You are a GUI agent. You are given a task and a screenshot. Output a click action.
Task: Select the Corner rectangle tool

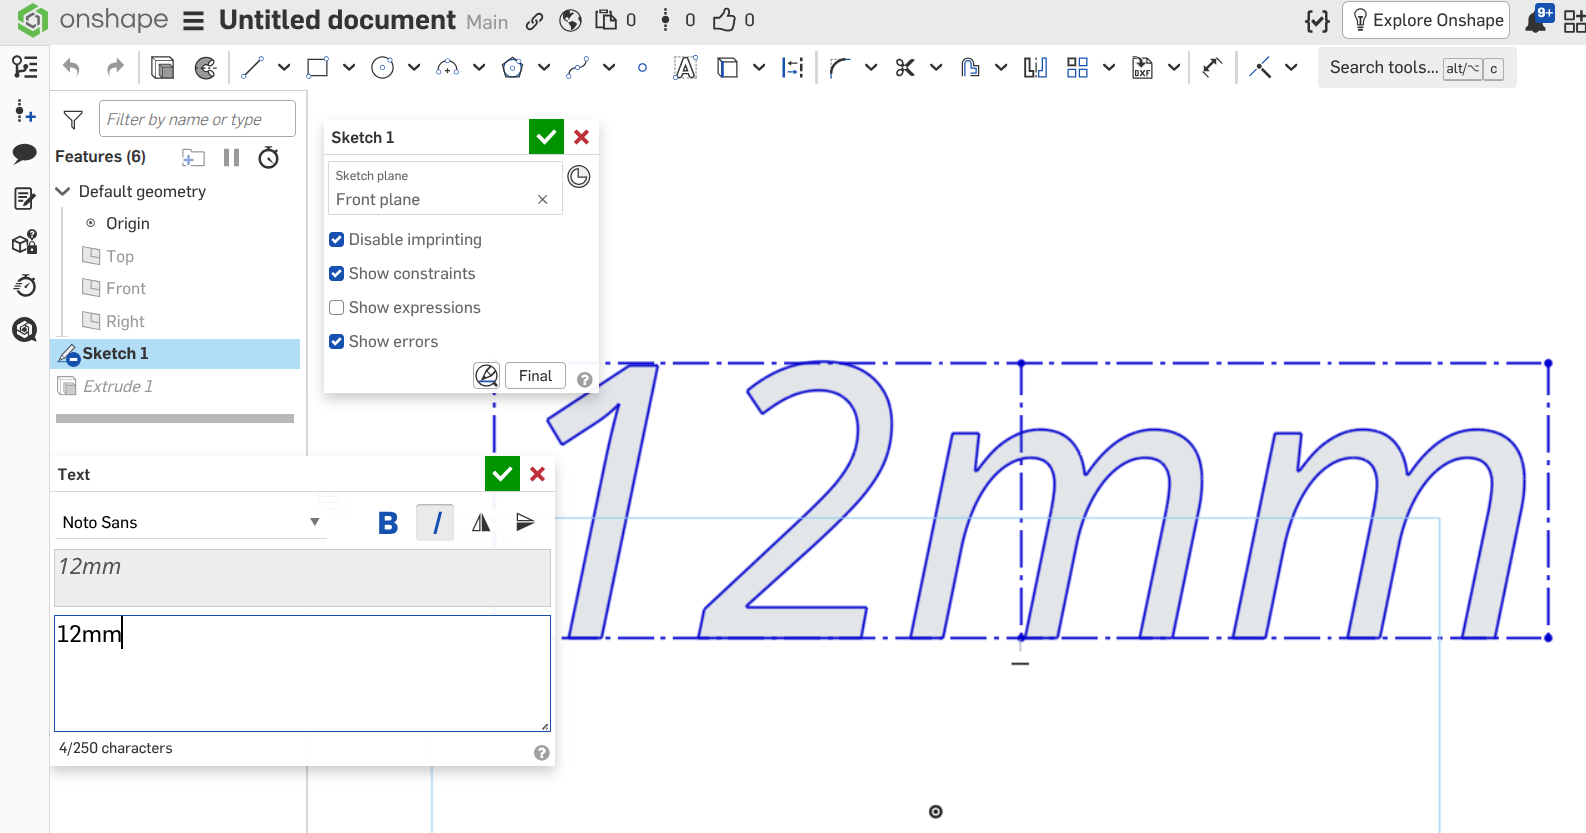click(x=317, y=67)
